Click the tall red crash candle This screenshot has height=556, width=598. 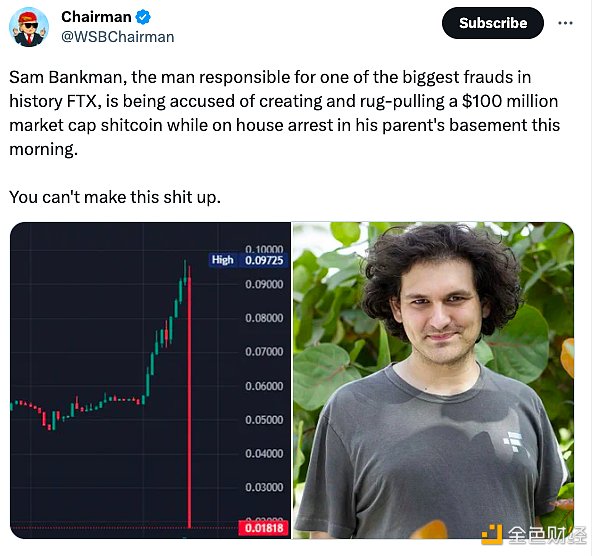point(189,397)
